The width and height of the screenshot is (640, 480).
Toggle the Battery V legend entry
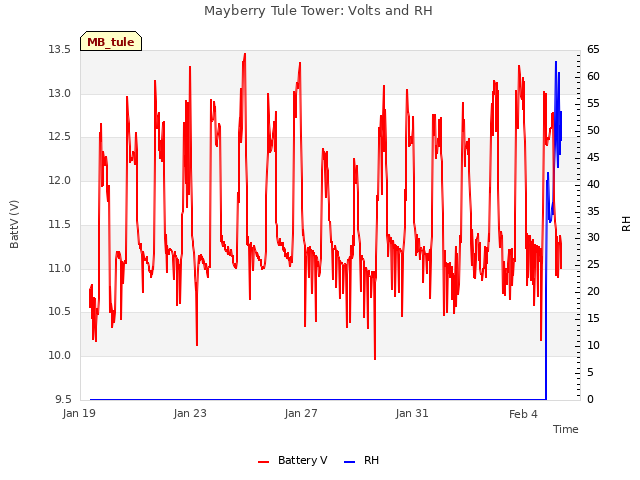pos(293,460)
